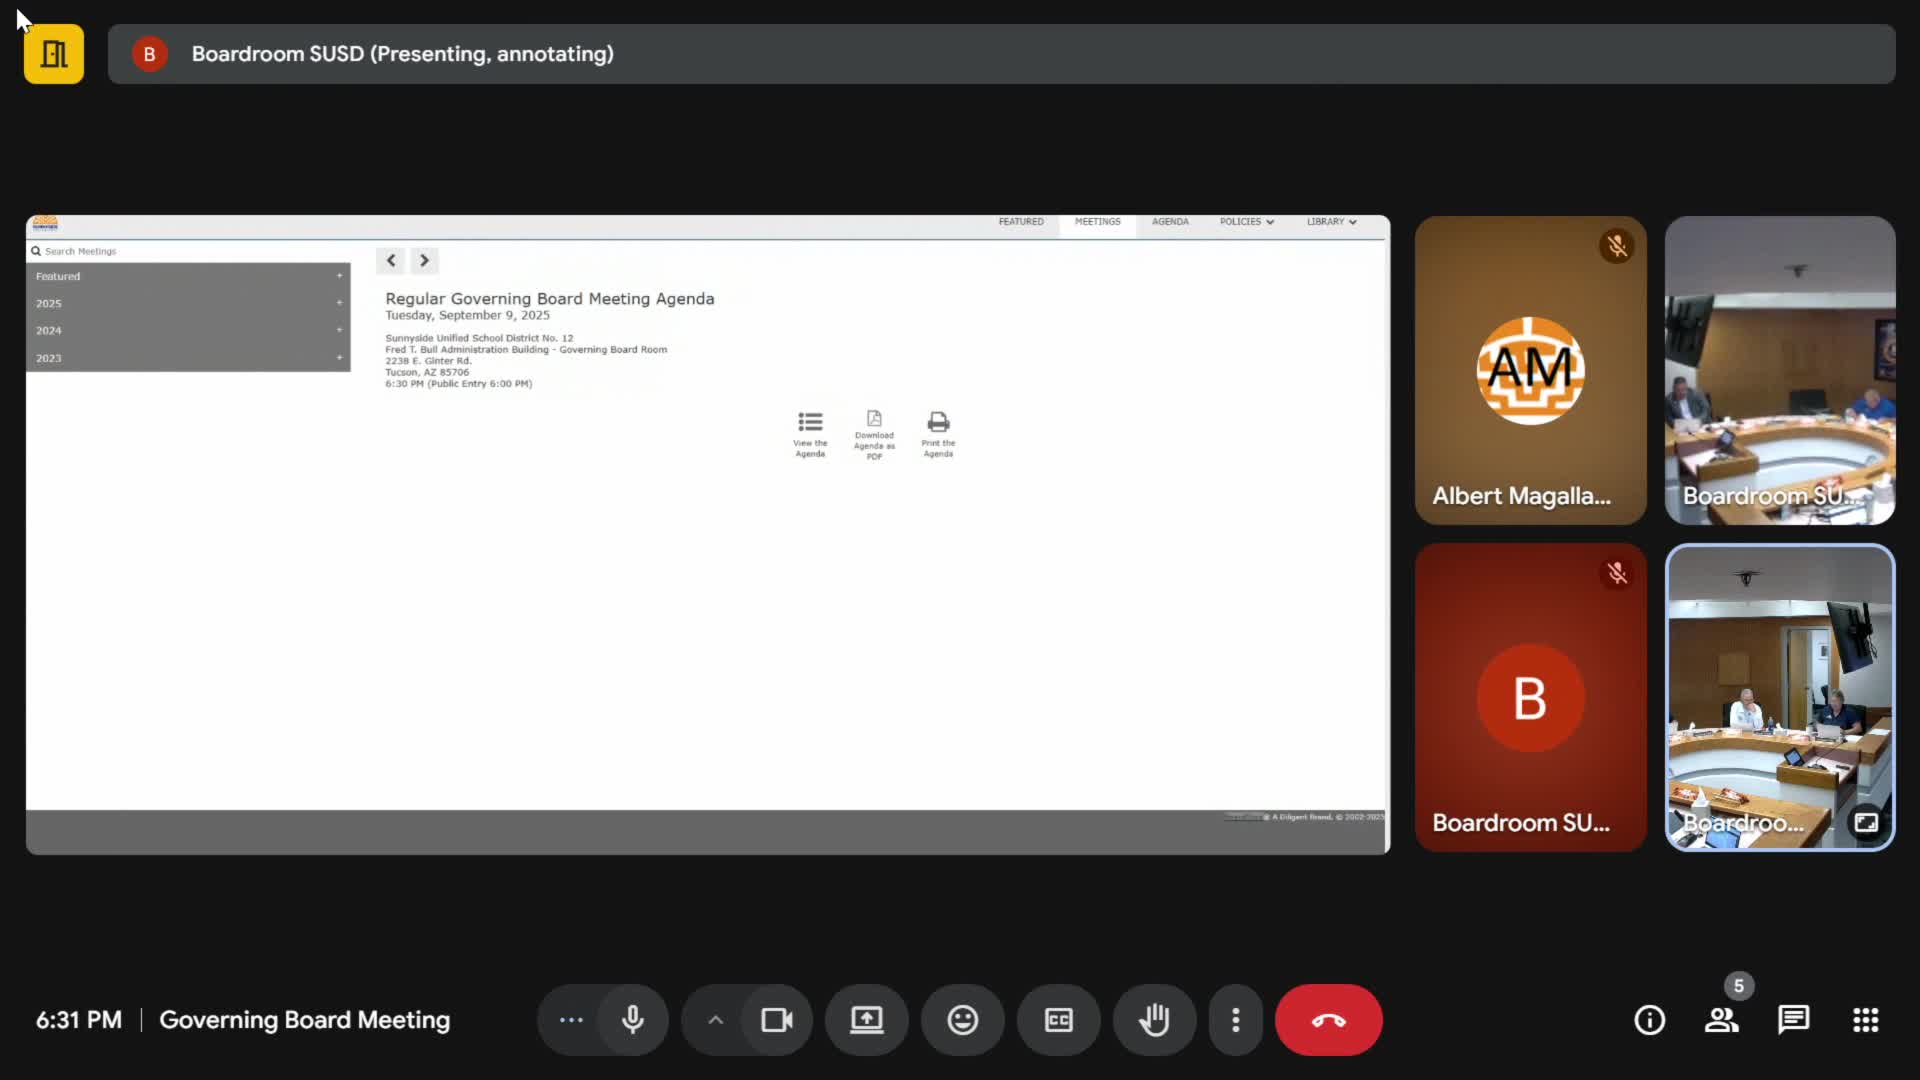Click the present screen icon
Viewport: 1920px width, 1080px height.
tap(866, 1020)
